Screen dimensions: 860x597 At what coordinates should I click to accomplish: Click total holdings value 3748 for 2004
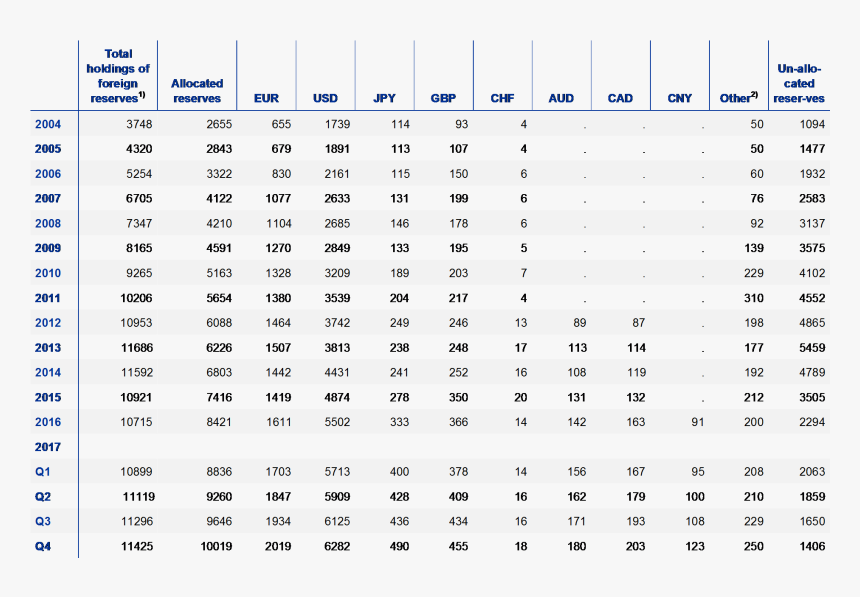139,124
